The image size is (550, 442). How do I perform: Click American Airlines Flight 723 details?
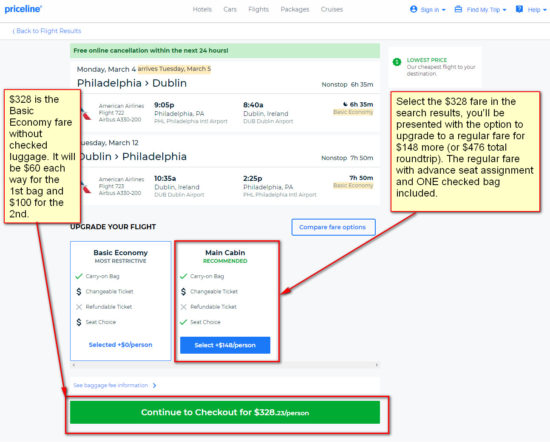(121, 186)
